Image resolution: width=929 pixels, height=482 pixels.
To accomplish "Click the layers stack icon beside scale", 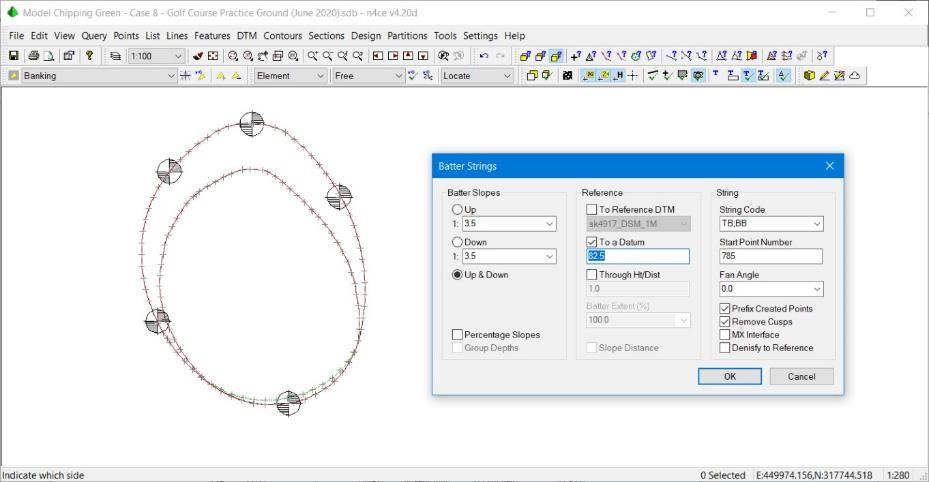I will pos(116,56).
